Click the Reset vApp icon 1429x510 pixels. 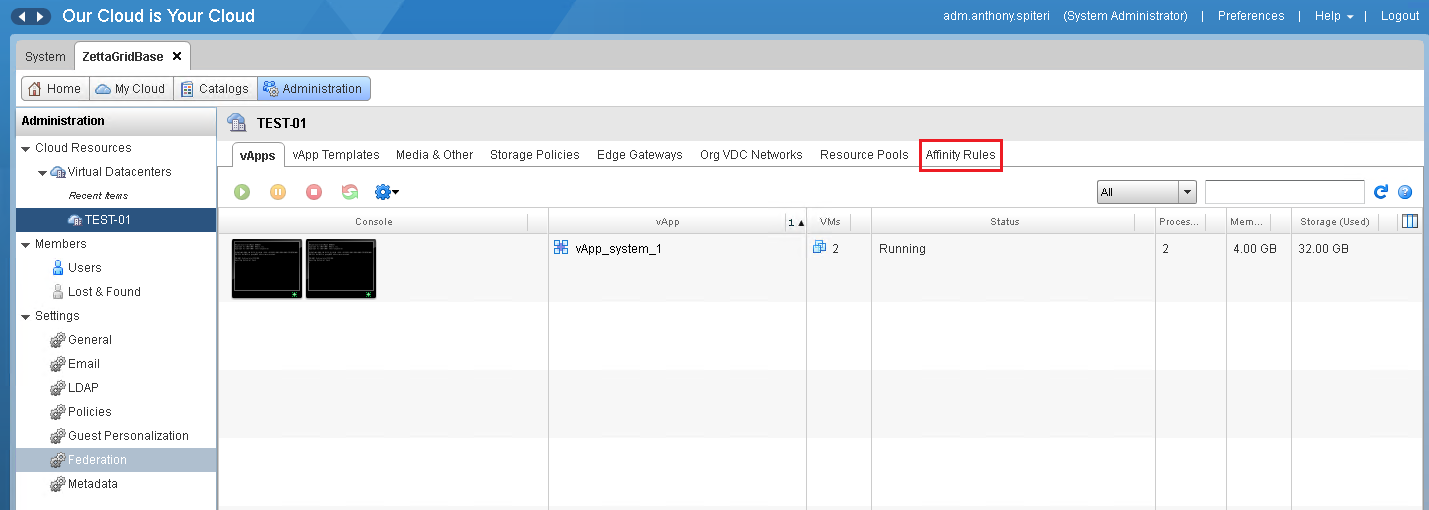coord(350,192)
